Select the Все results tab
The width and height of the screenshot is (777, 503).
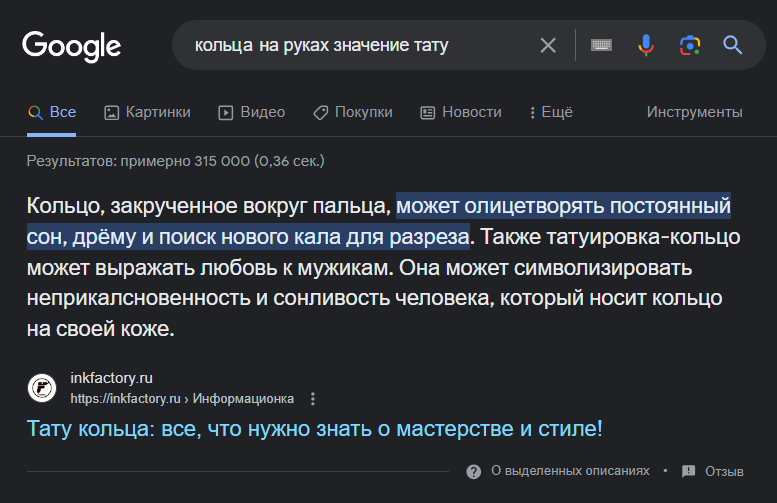click(52, 112)
